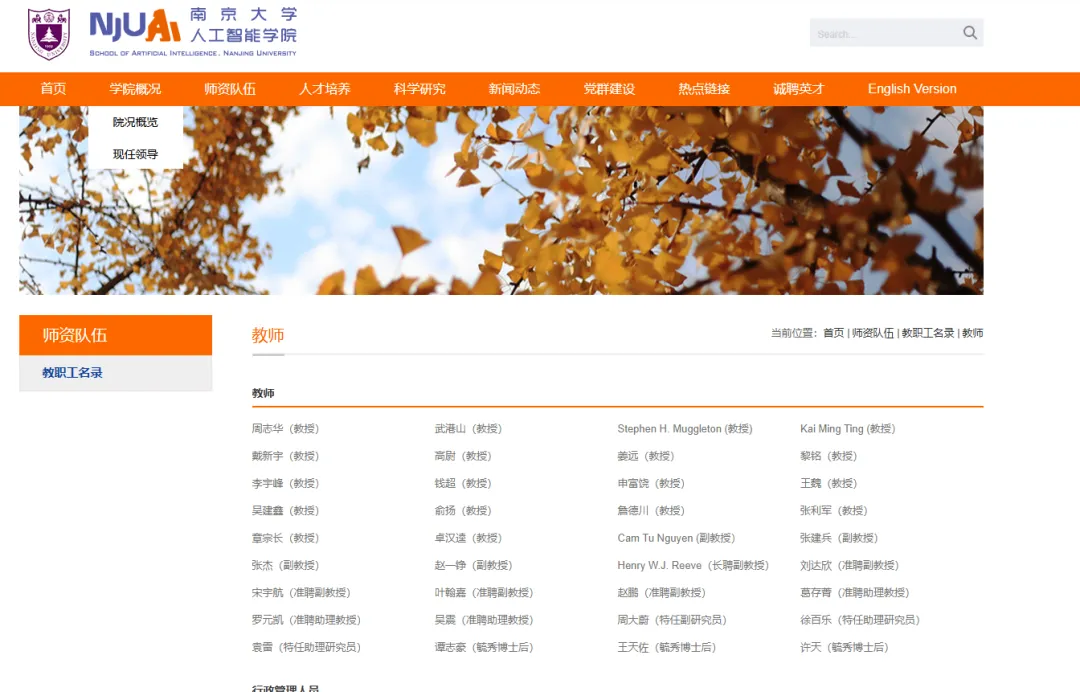Click the search magnifier icon

pyautogui.click(x=970, y=32)
